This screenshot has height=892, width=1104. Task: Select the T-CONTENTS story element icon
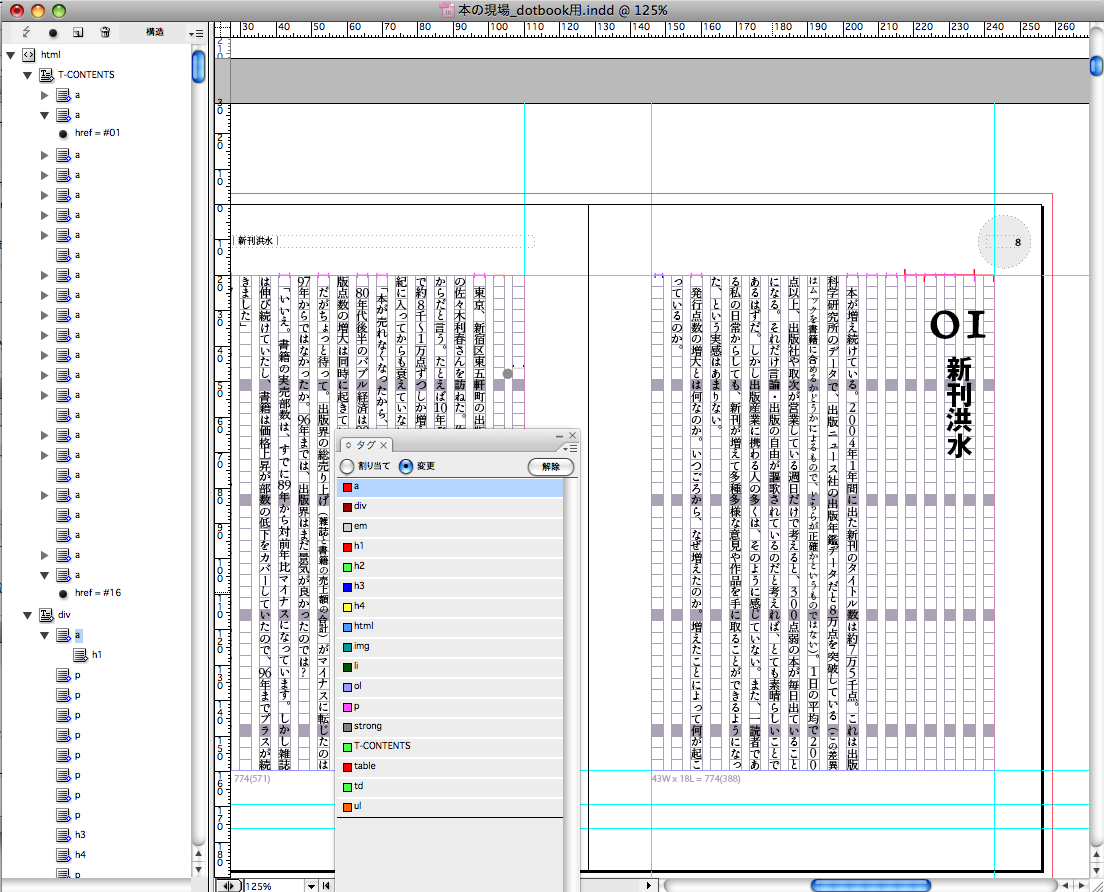click(46, 74)
